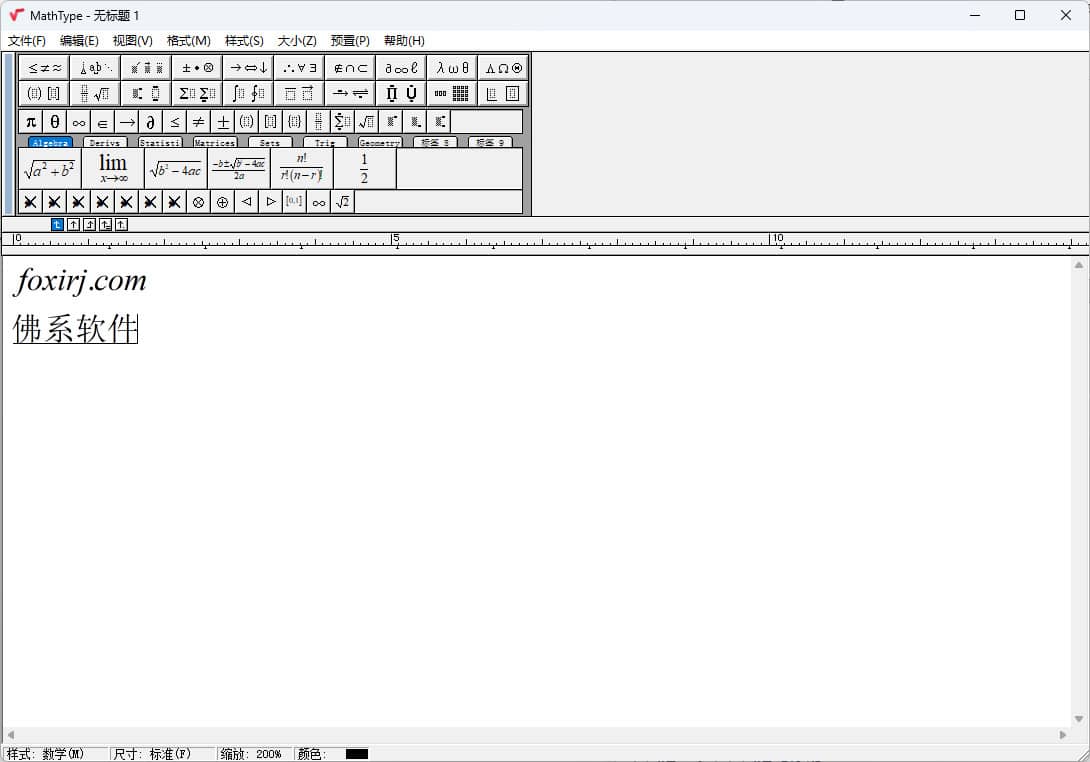1090x762 pixels.
Task: Insert fraction template from small bar
Action: pyautogui.click(x=318, y=122)
